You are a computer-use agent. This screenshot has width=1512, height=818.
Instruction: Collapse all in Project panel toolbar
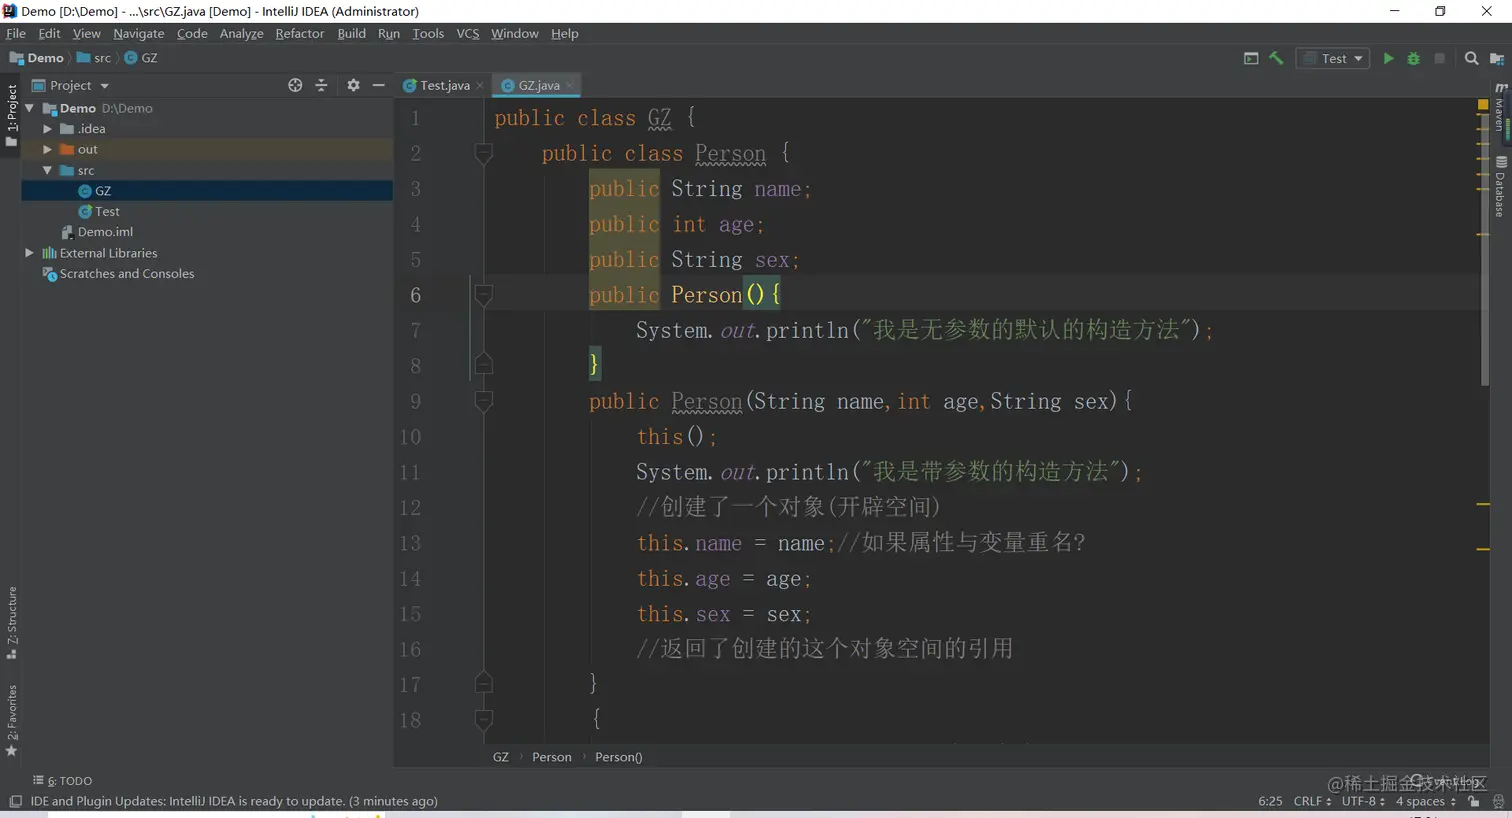click(321, 85)
